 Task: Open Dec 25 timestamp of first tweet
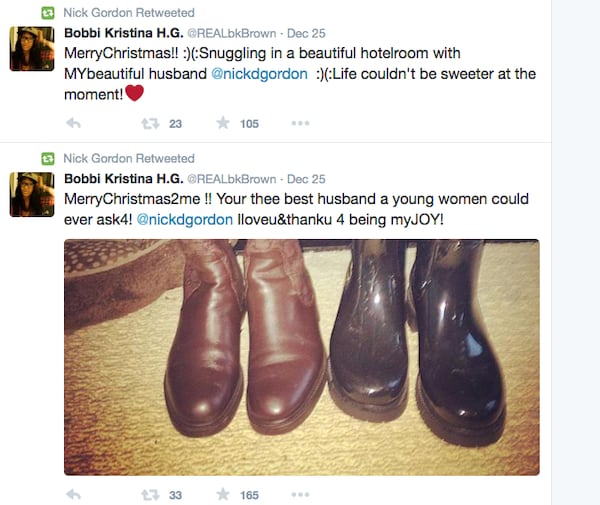pos(306,33)
